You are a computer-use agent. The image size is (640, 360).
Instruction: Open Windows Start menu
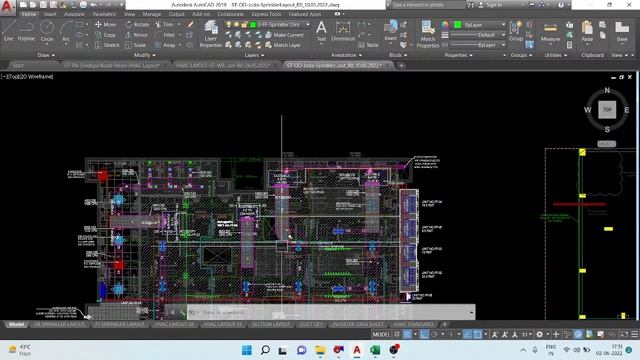[x=247, y=350]
